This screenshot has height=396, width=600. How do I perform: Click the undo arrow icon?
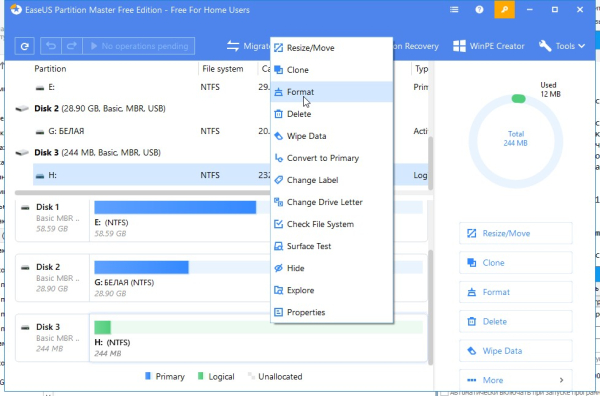(51, 46)
